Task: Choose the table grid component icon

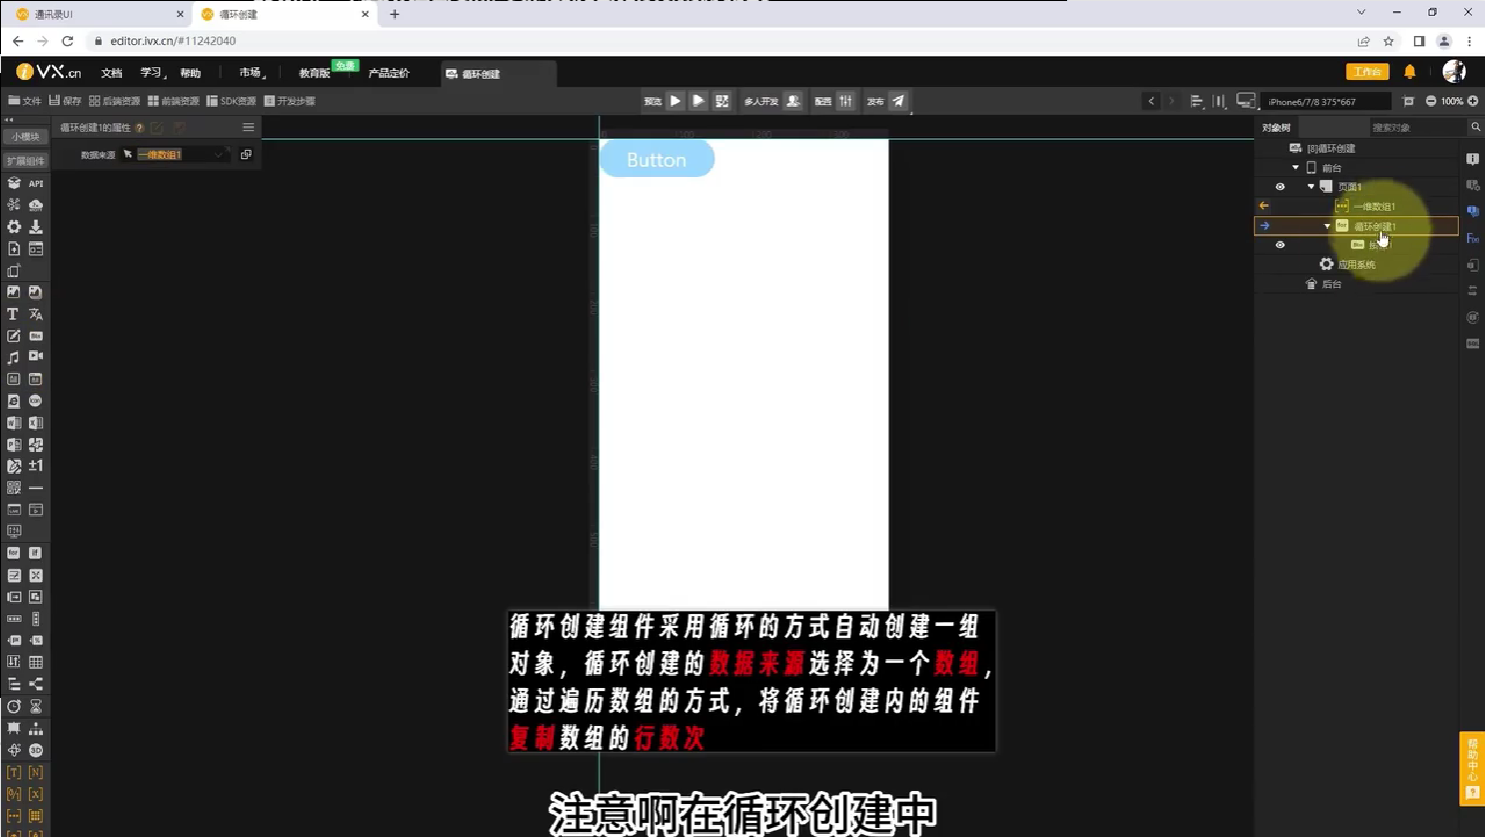Action: click(x=36, y=662)
